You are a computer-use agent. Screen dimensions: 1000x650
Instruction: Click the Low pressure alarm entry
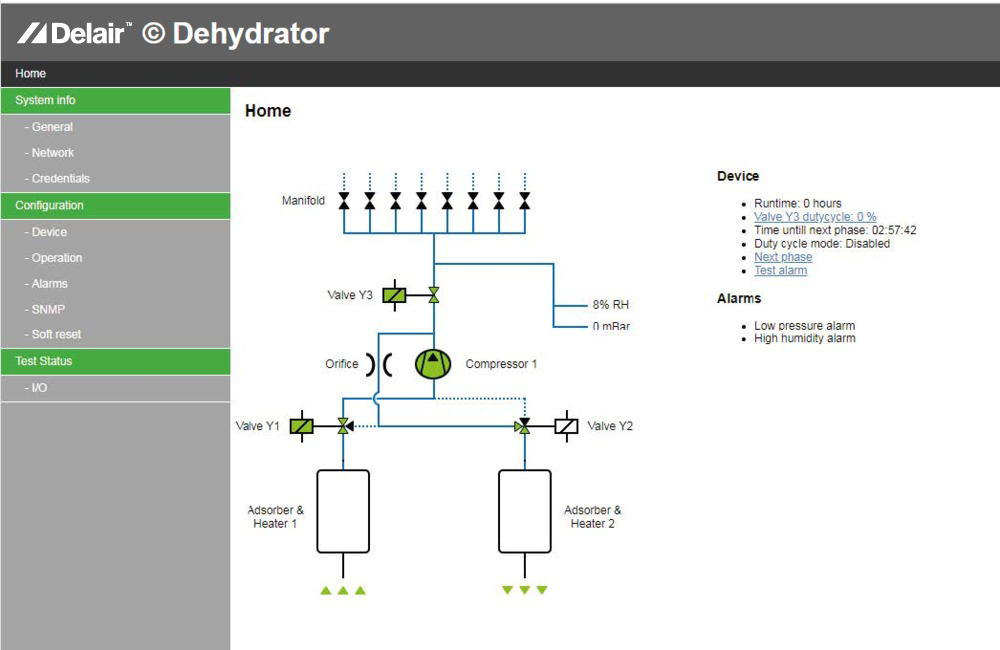[x=805, y=326]
